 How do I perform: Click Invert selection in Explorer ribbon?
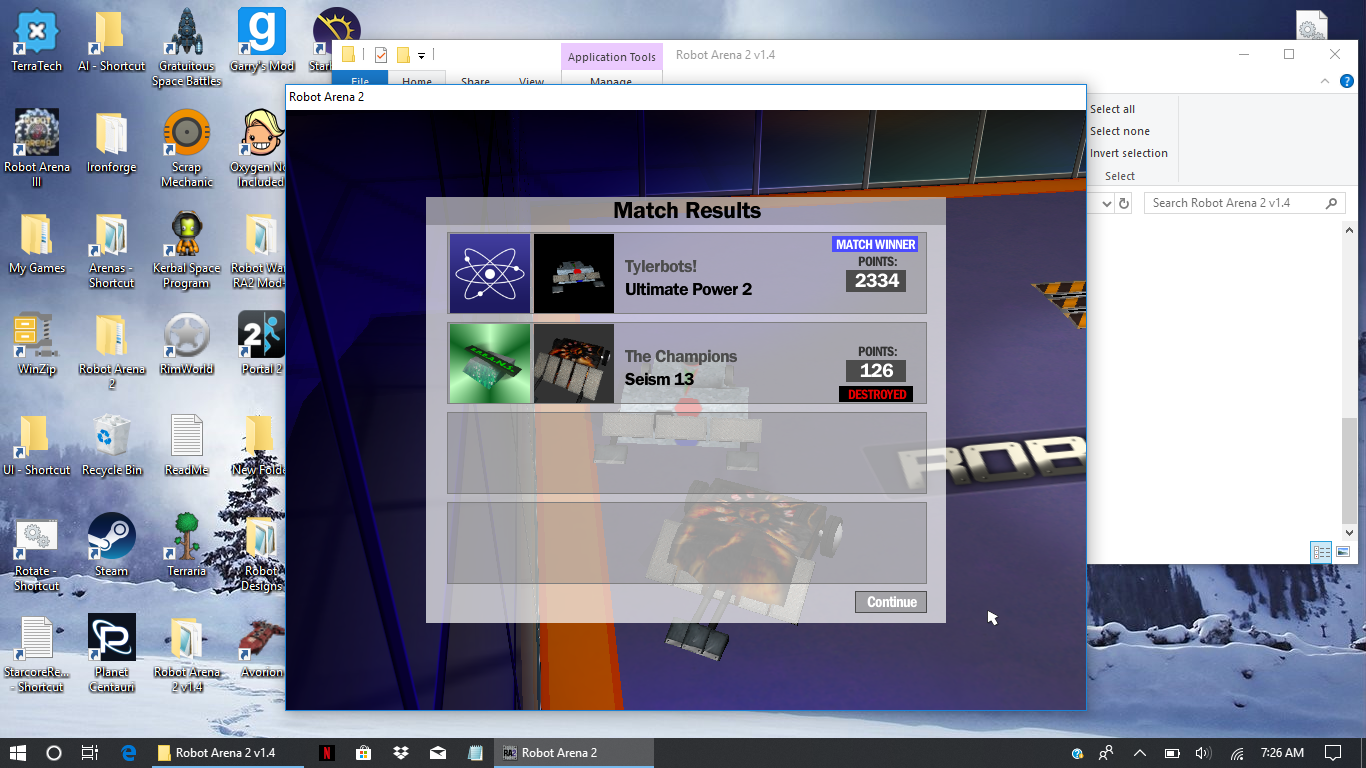[x=1128, y=153]
